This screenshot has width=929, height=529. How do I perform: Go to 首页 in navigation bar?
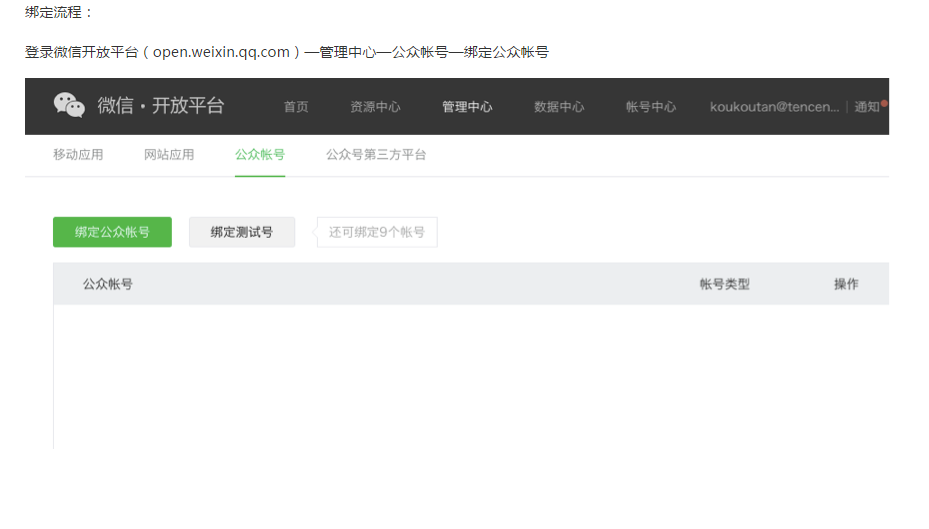[x=296, y=107]
